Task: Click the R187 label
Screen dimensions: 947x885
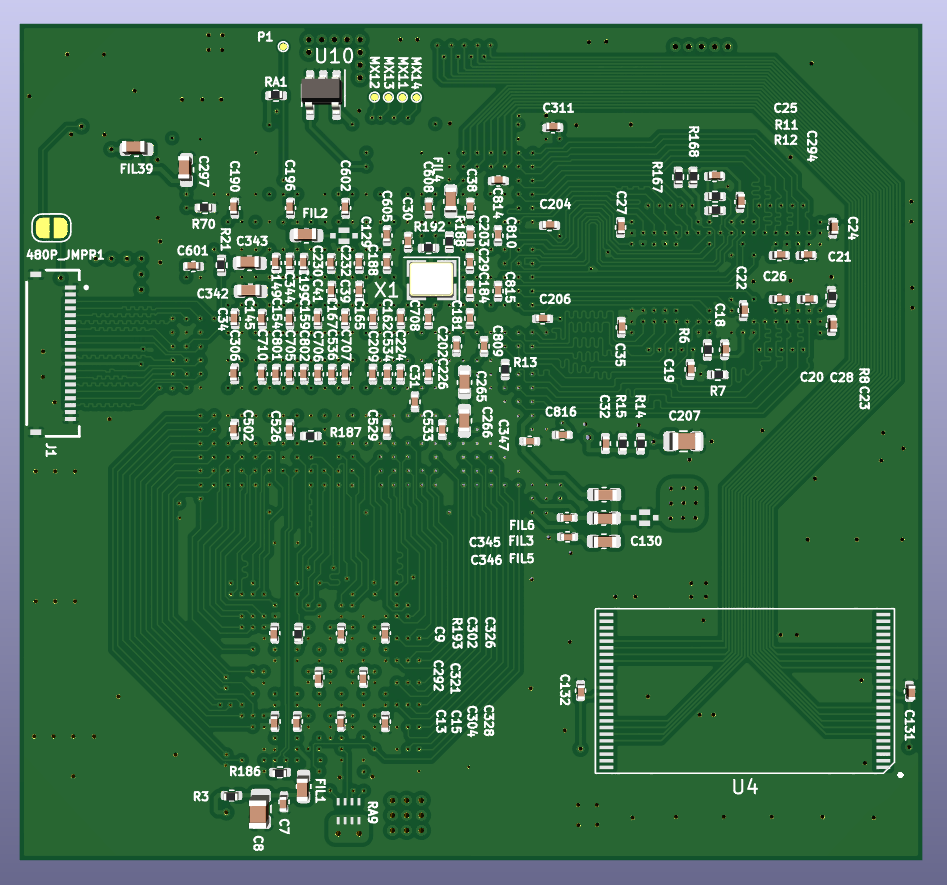Action: [x=345, y=433]
